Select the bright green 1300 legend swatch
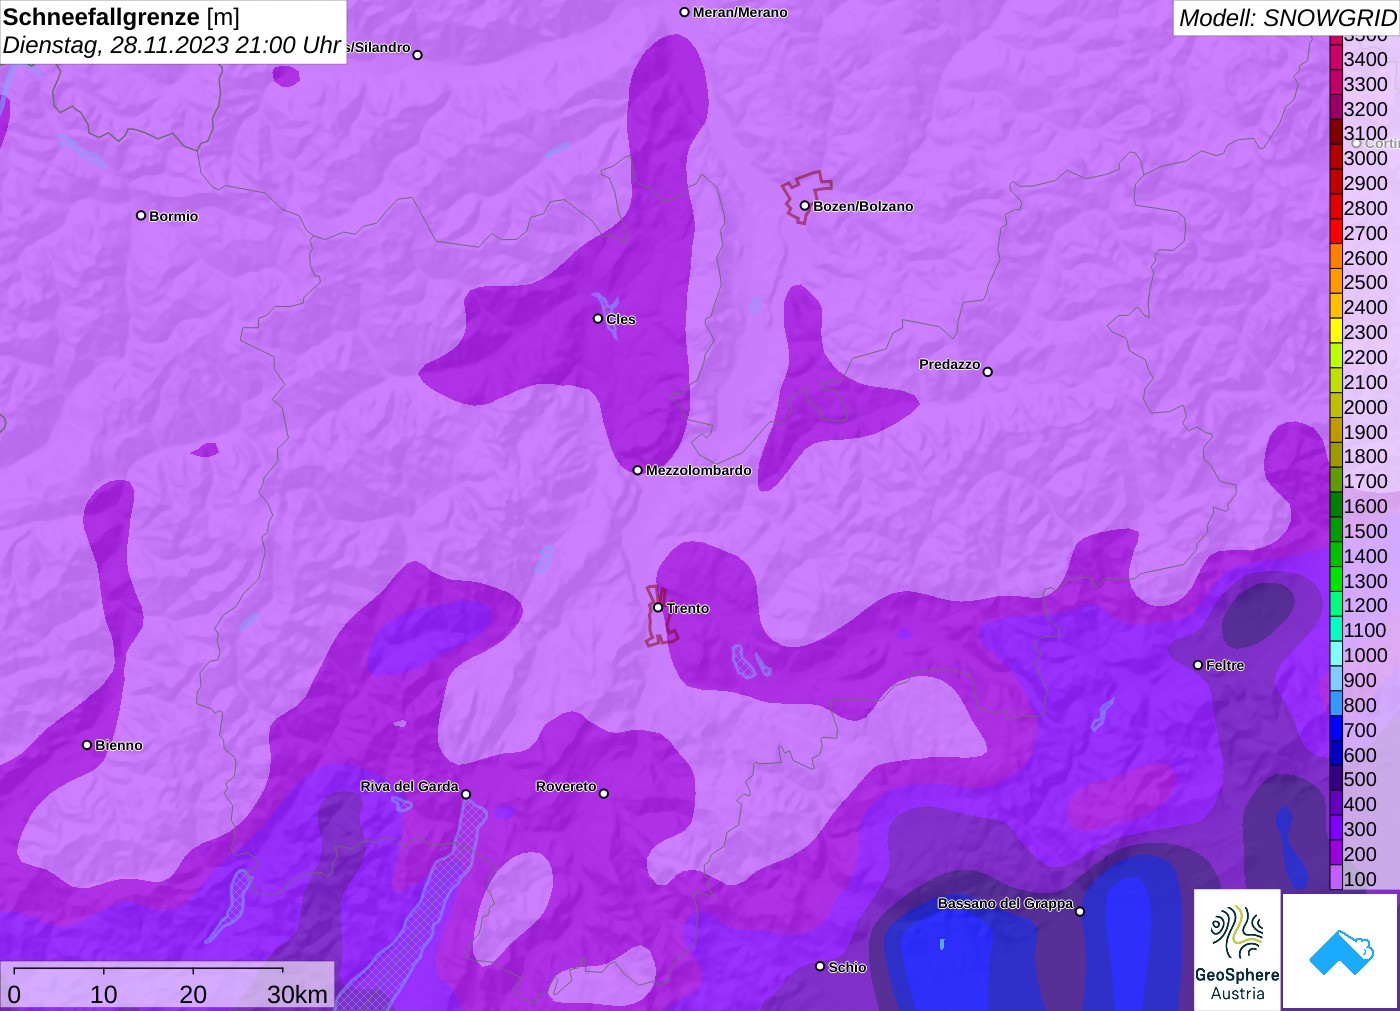Screen dimensions: 1400x1011 1336,581
